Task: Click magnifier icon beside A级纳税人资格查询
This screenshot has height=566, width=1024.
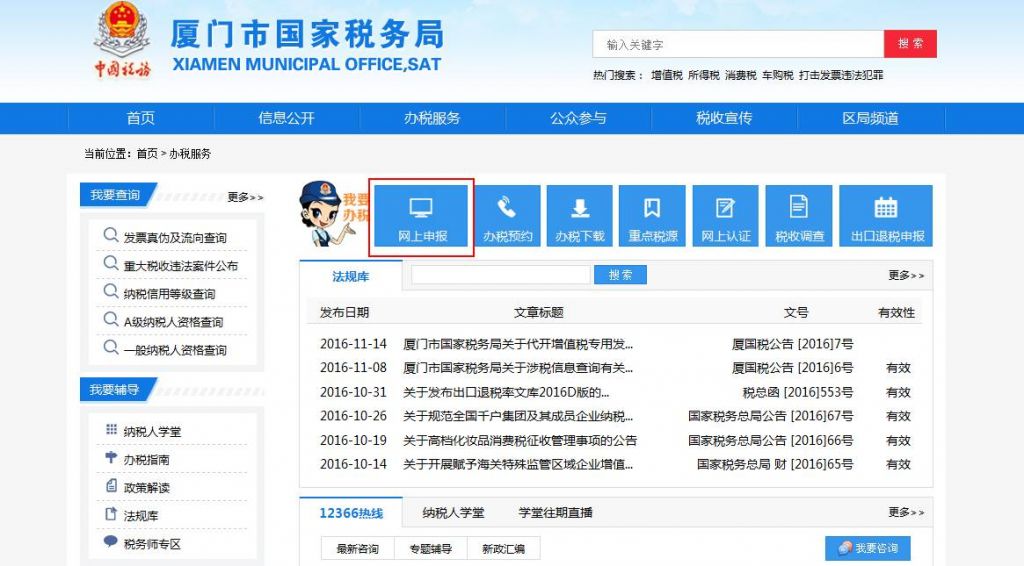Action: coord(110,319)
